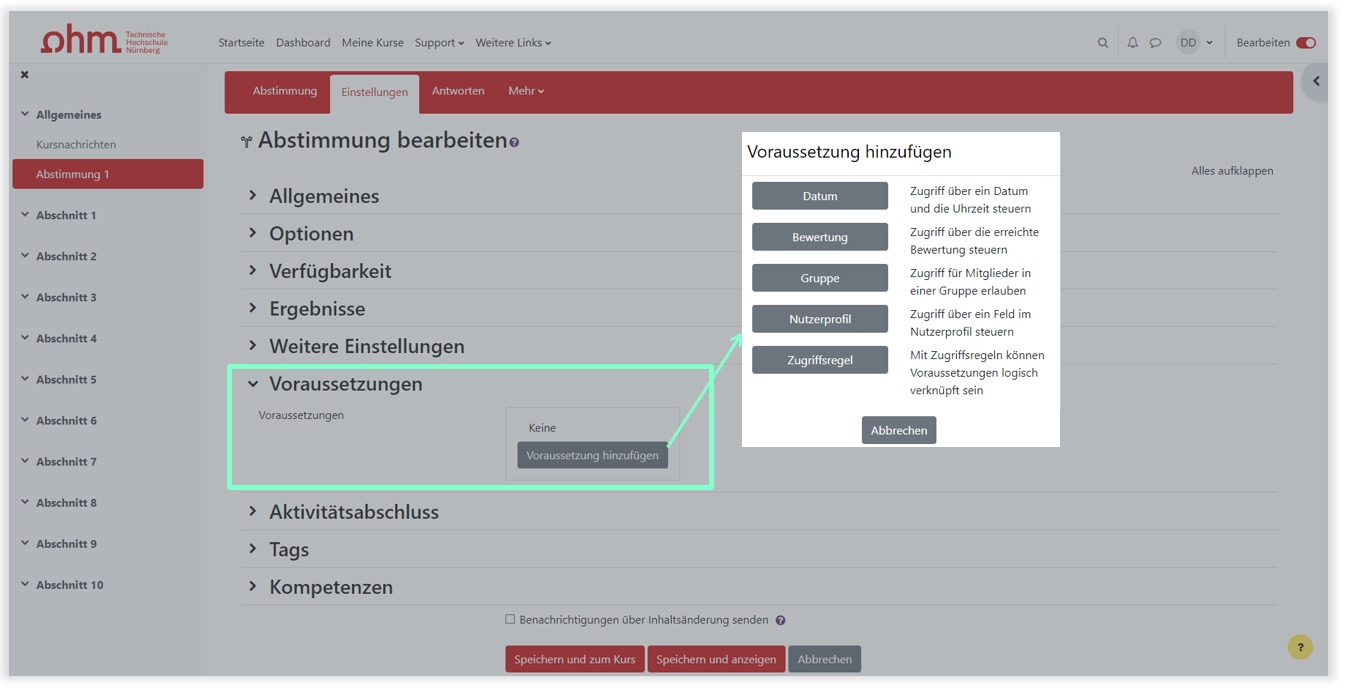
Task: Click the yellow question mark help button
Action: coord(1299,647)
